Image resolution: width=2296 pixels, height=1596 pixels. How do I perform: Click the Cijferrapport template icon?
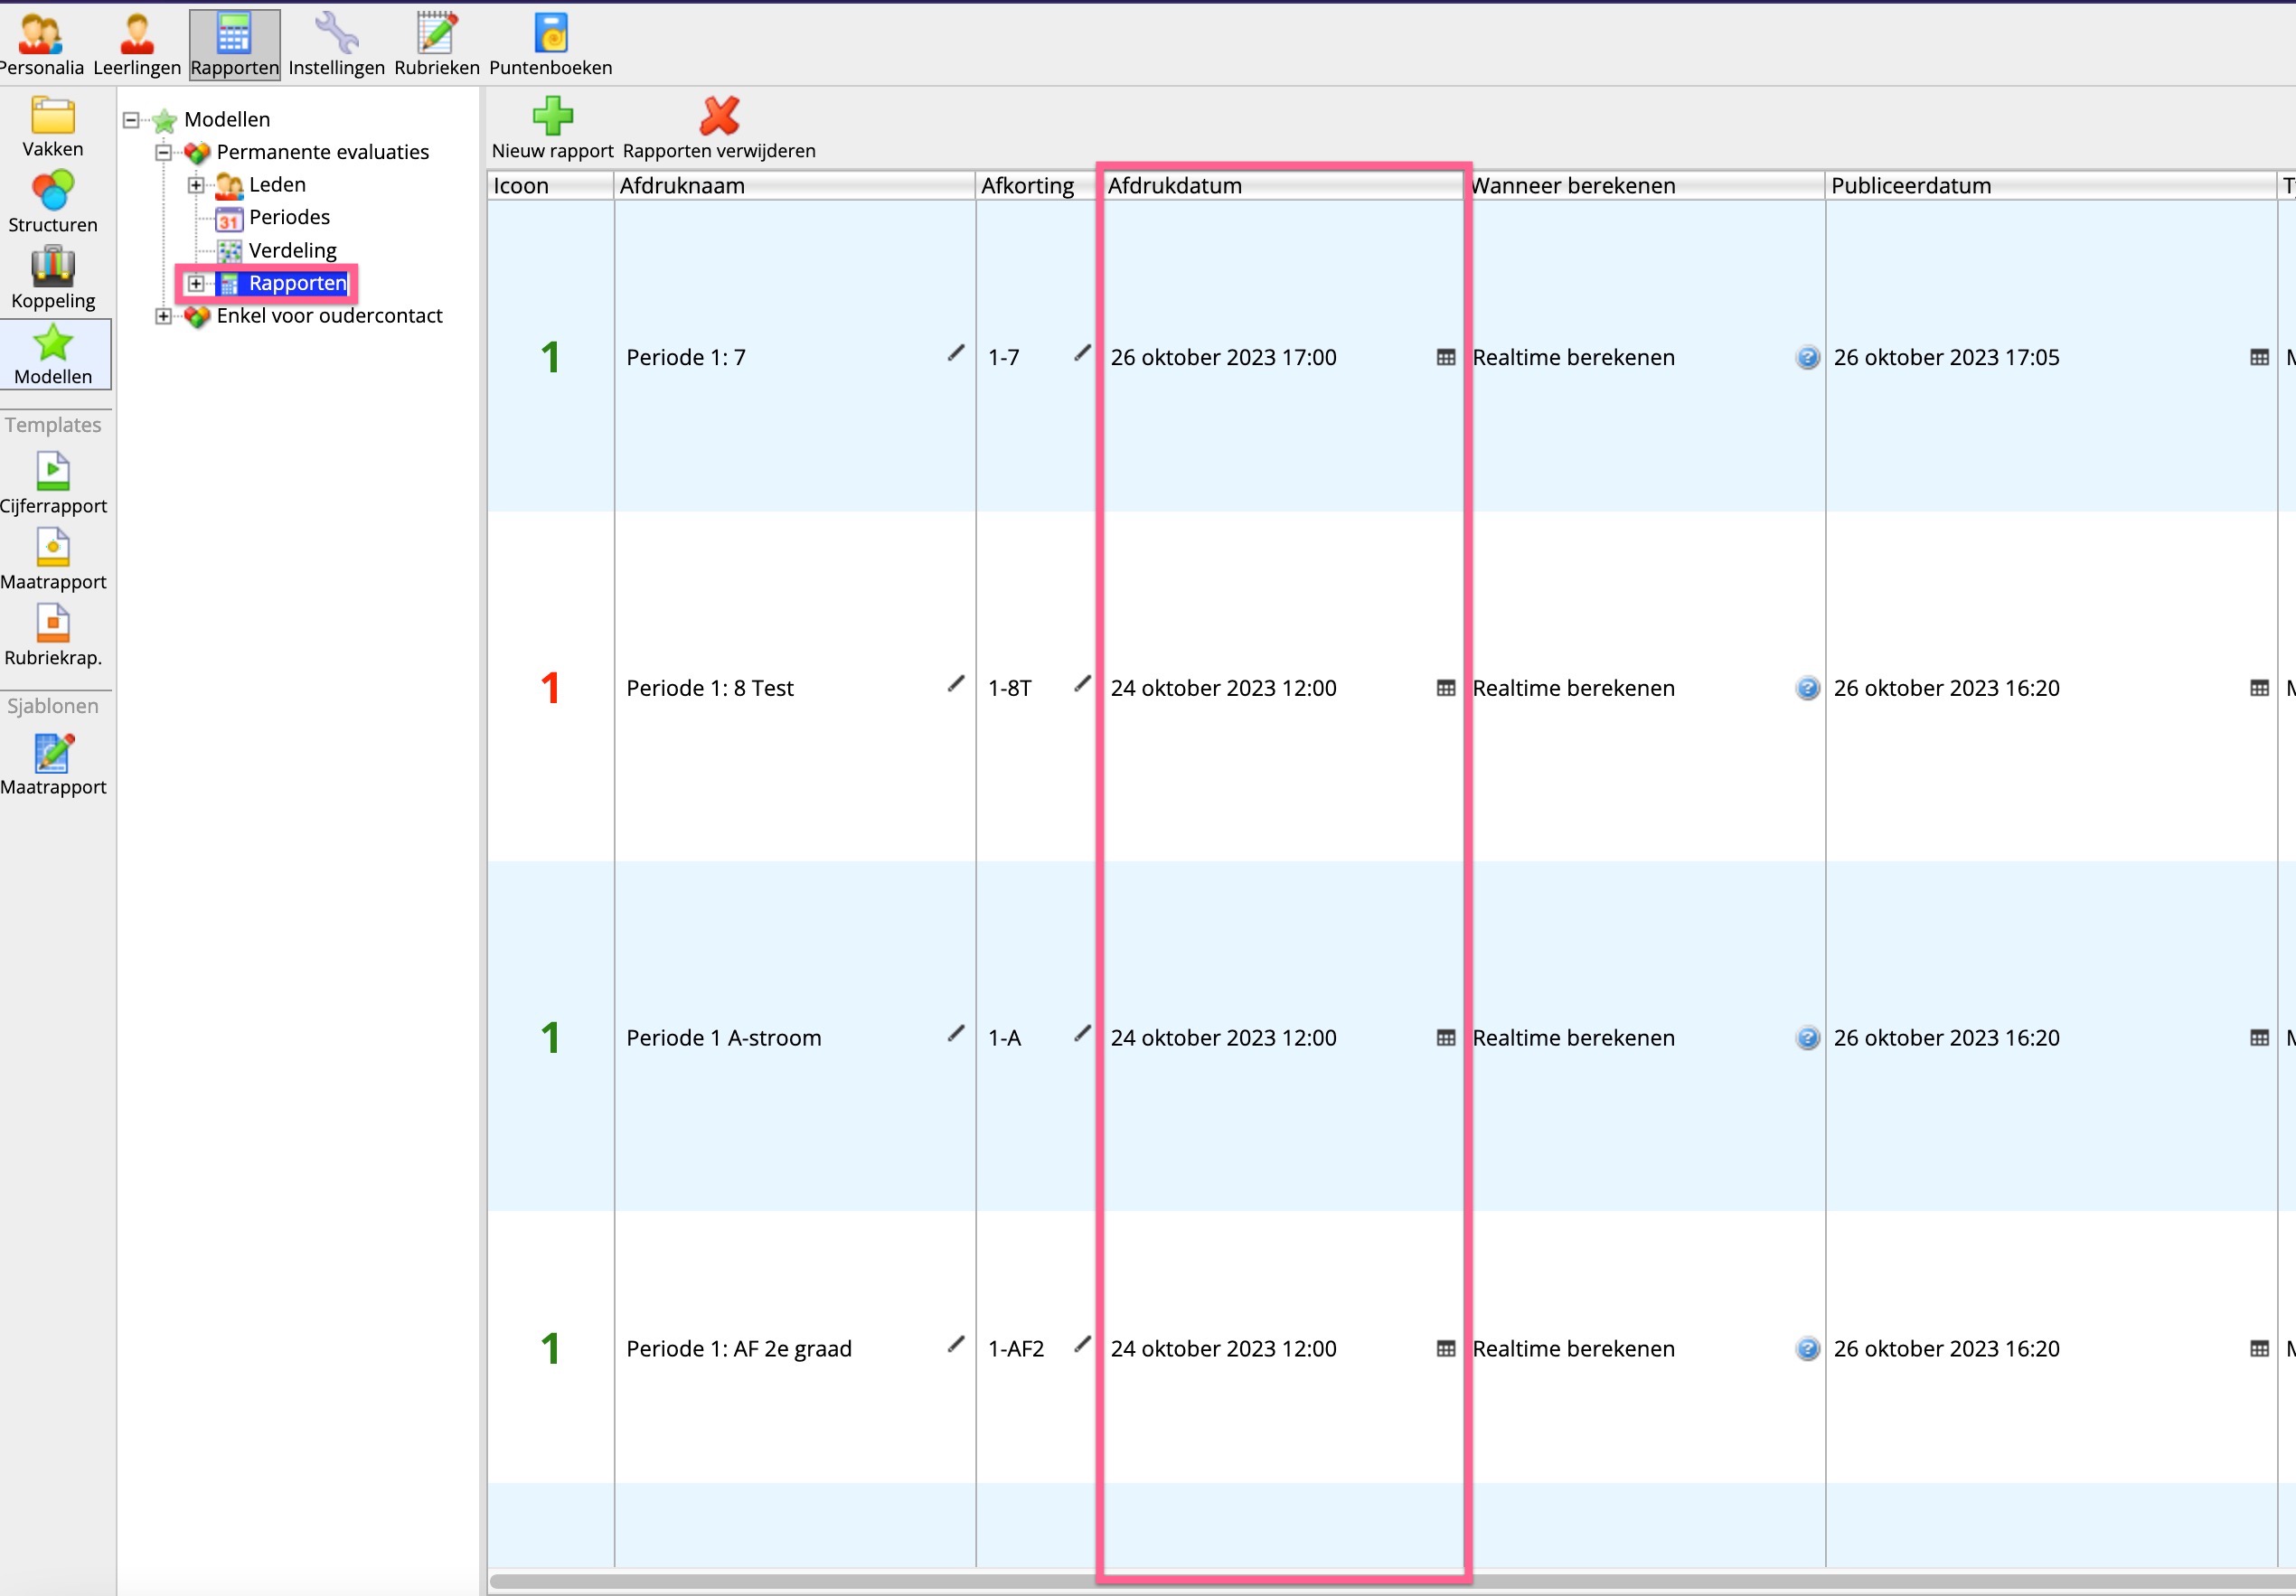click(x=53, y=473)
